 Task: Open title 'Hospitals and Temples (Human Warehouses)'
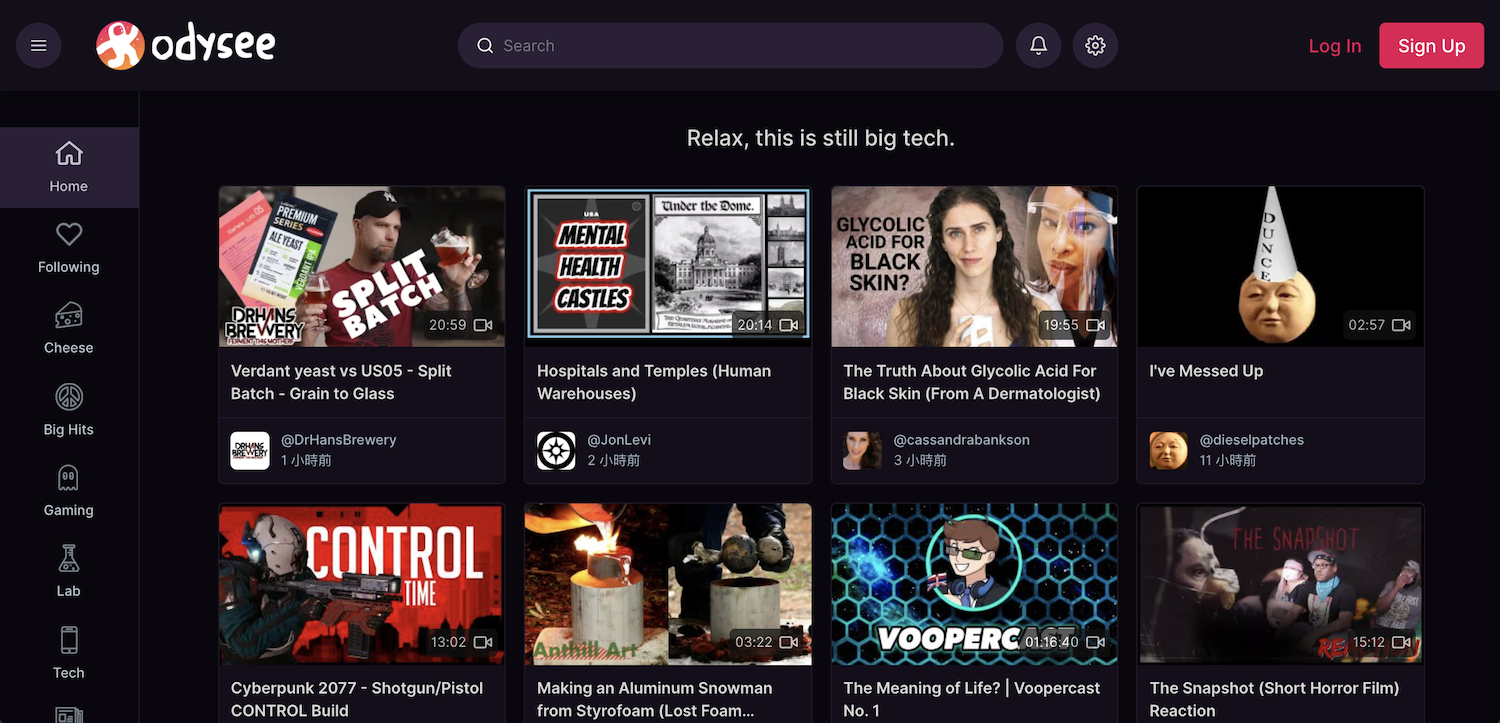654,382
